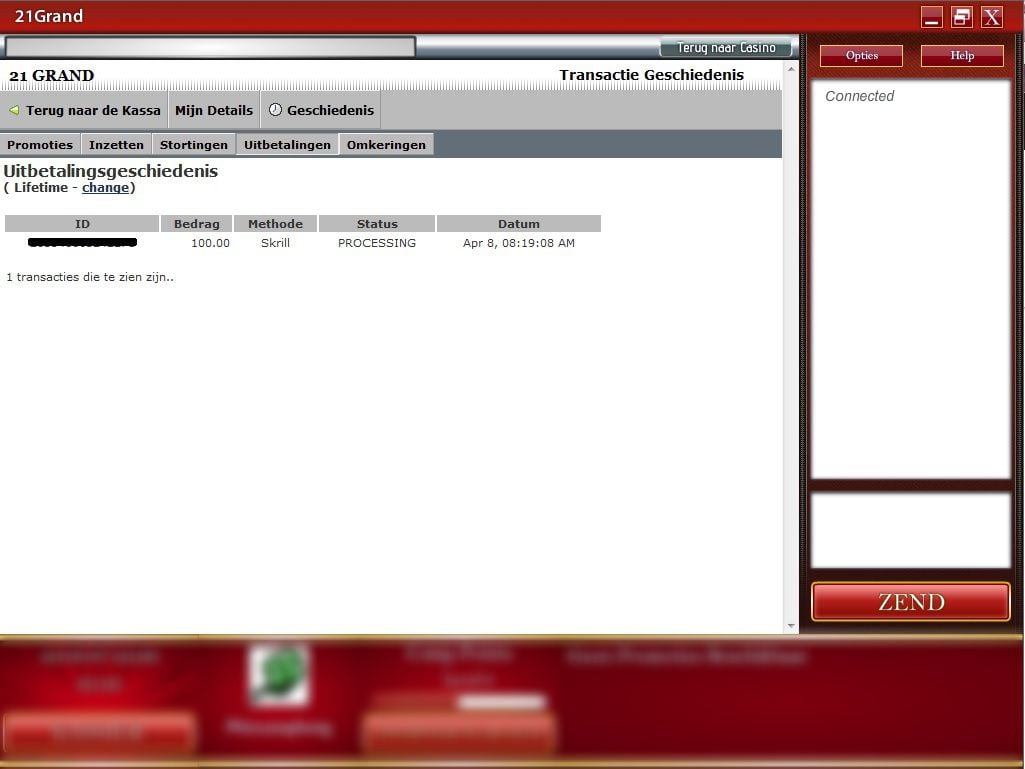Image resolution: width=1025 pixels, height=769 pixels.
Task: Click into the chat message input box
Action: click(911, 530)
